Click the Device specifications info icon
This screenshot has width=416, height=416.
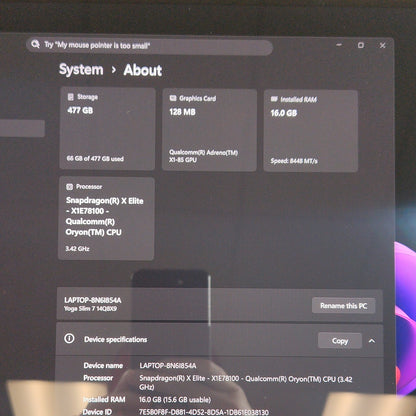point(69,339)
